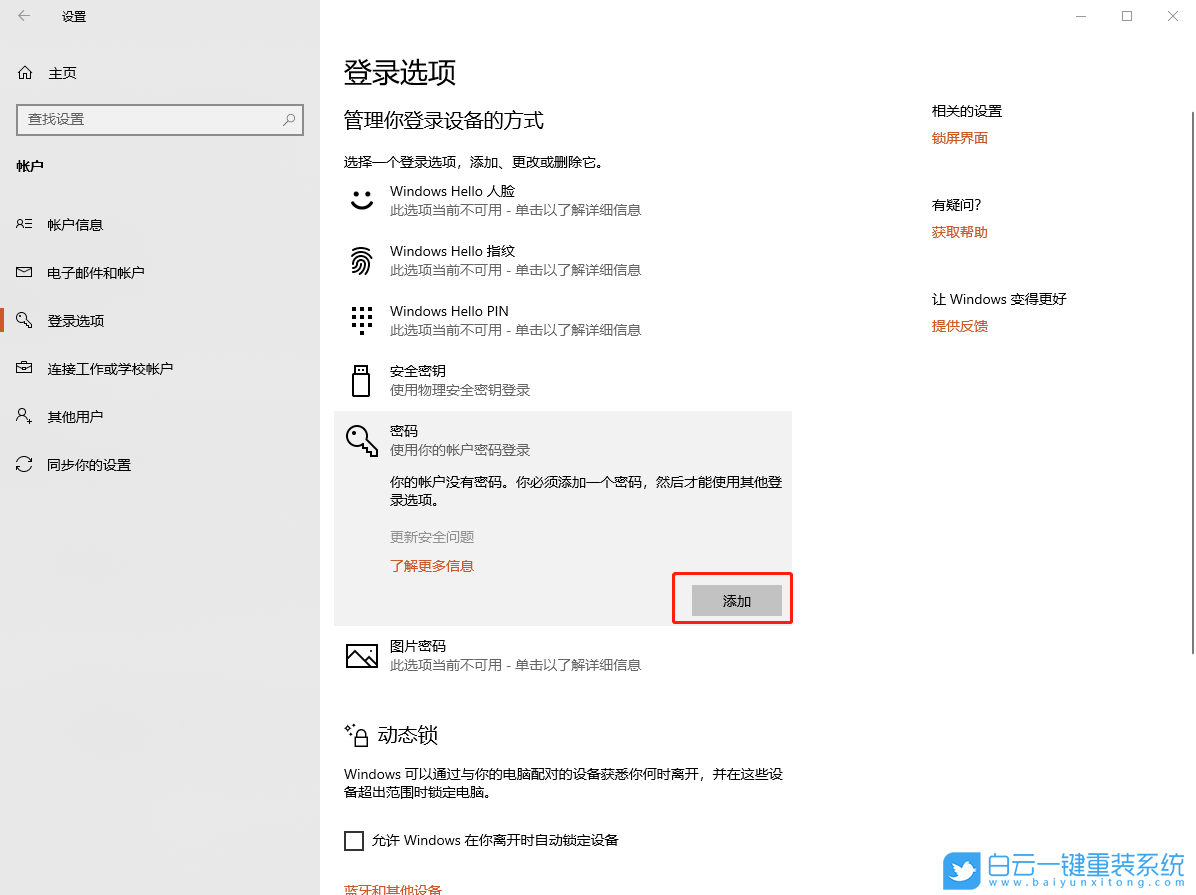Click the 添加 button to add password

click(x=735, y=600)
